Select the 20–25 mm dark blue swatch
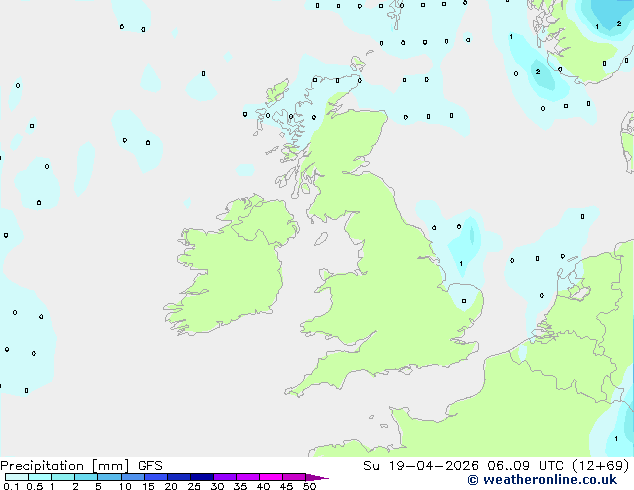Screen dimensions: 634x490 [178, 477]
